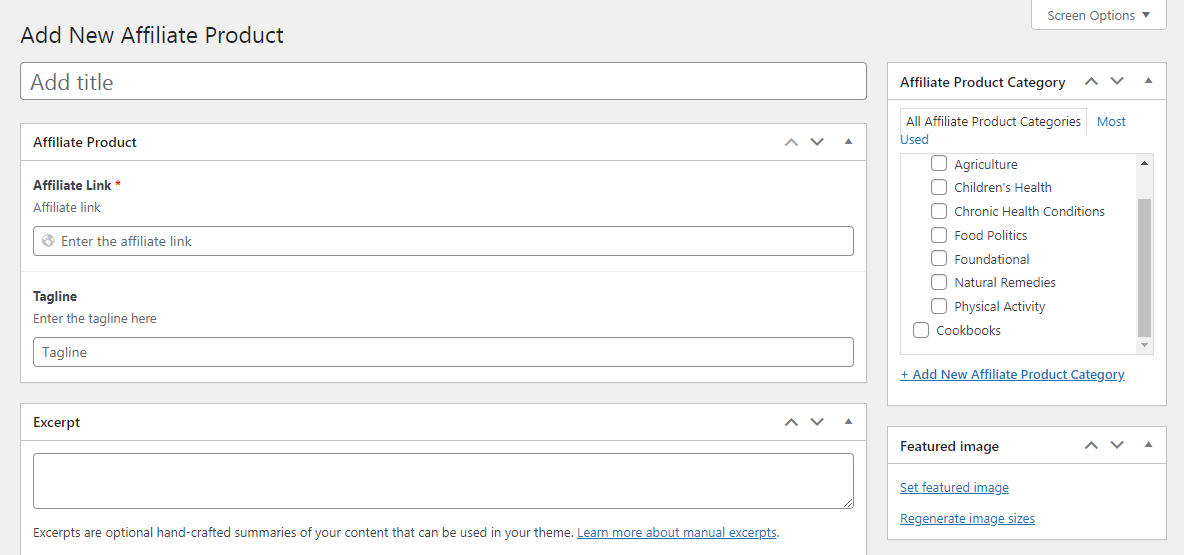Collapse Affiliate Product Category panel

click(1149, 81)
